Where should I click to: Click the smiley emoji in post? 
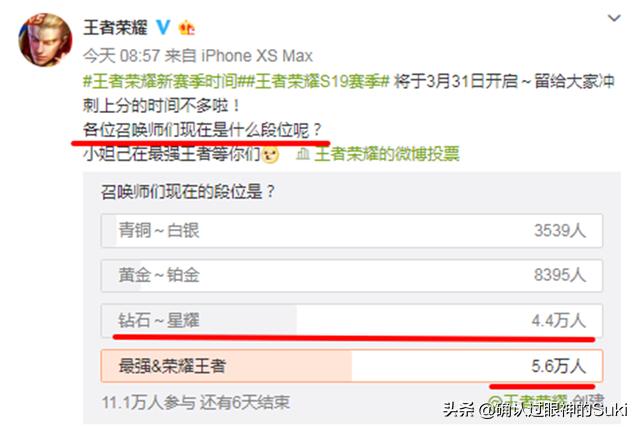pyautogui.click(x=271, y=155)
